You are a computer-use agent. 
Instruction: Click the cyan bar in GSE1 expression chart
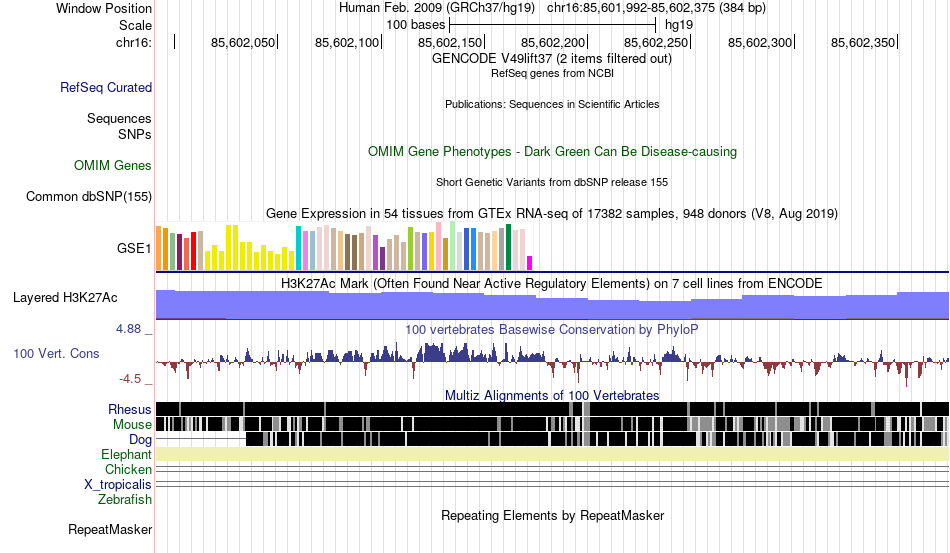point(298,248)
